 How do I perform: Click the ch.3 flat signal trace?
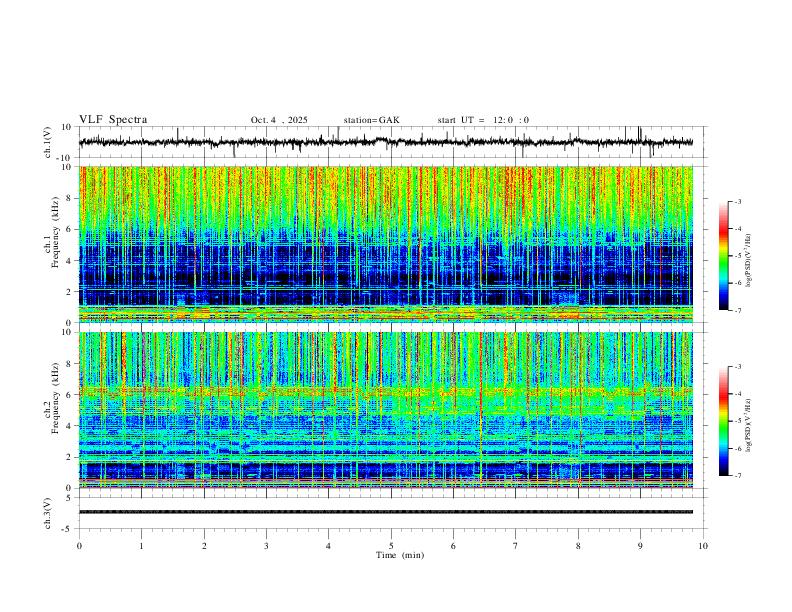(386, 512)
